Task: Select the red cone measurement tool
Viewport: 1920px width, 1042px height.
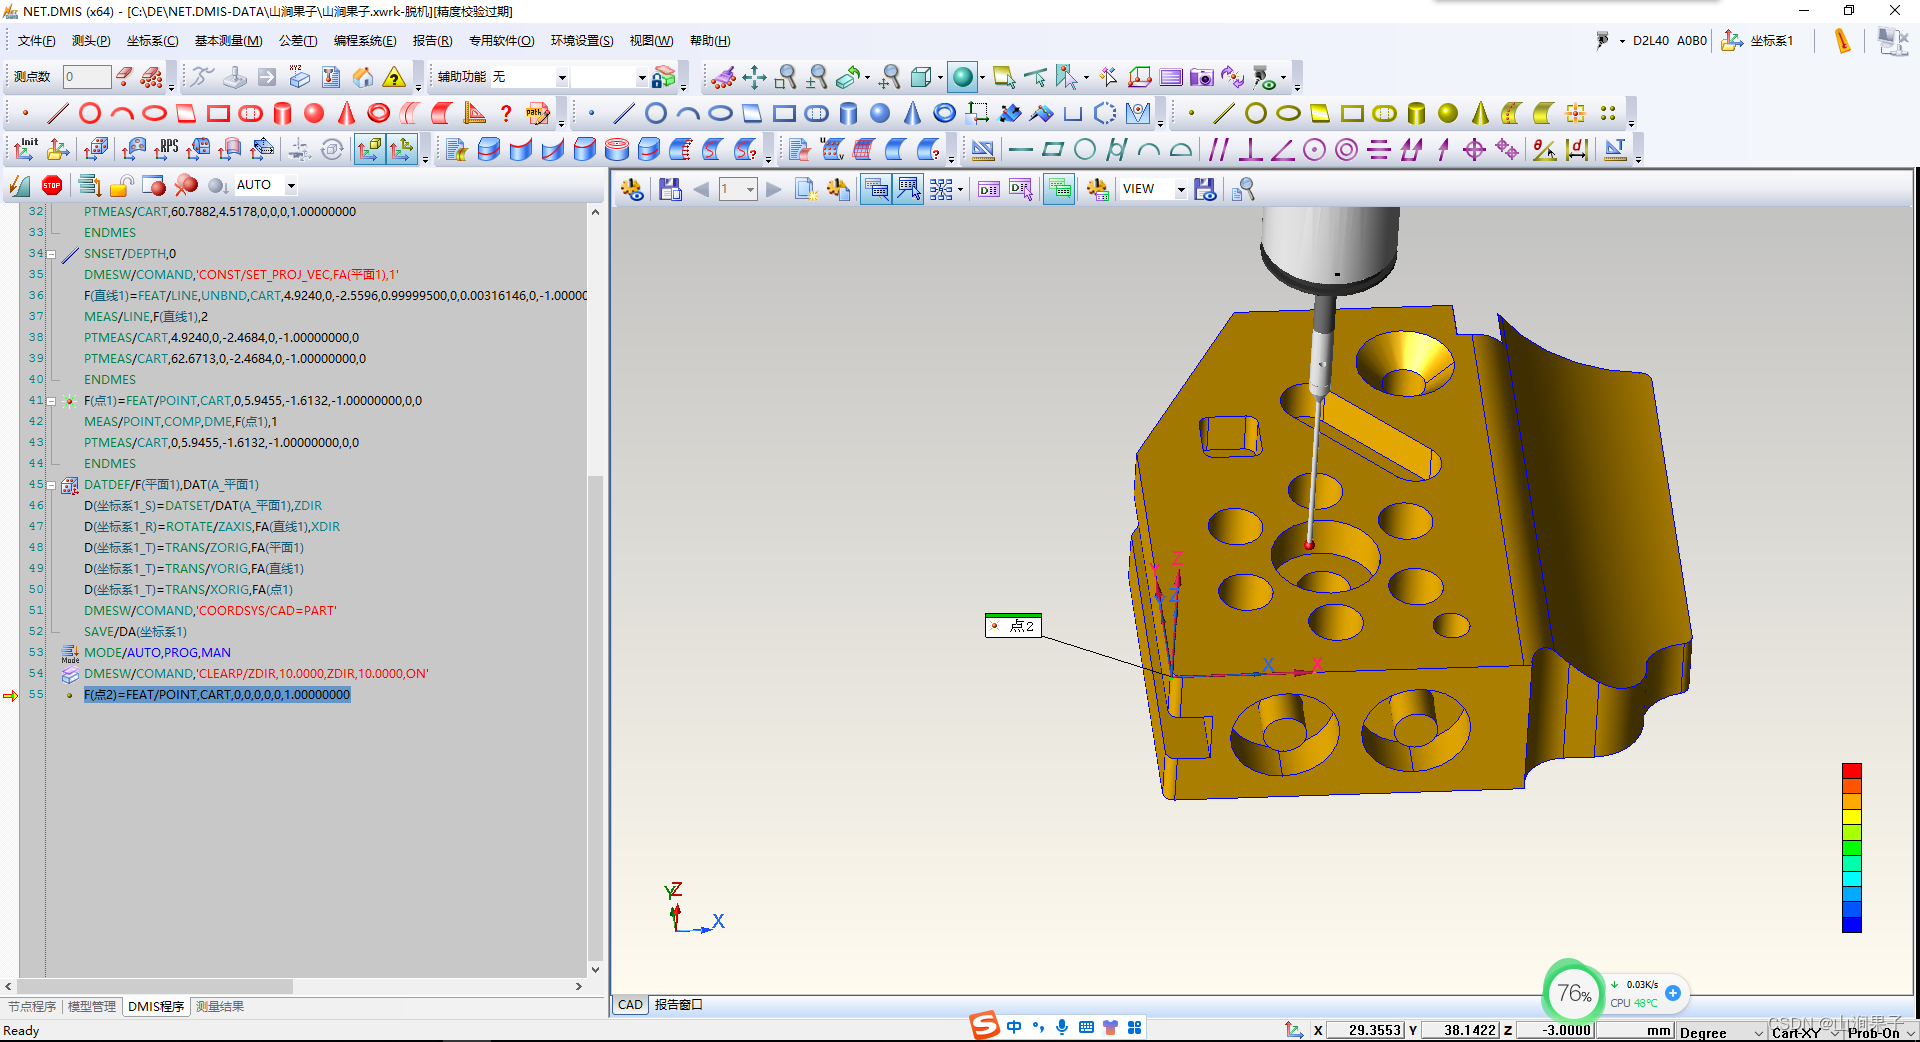Action: pos(346,113)
